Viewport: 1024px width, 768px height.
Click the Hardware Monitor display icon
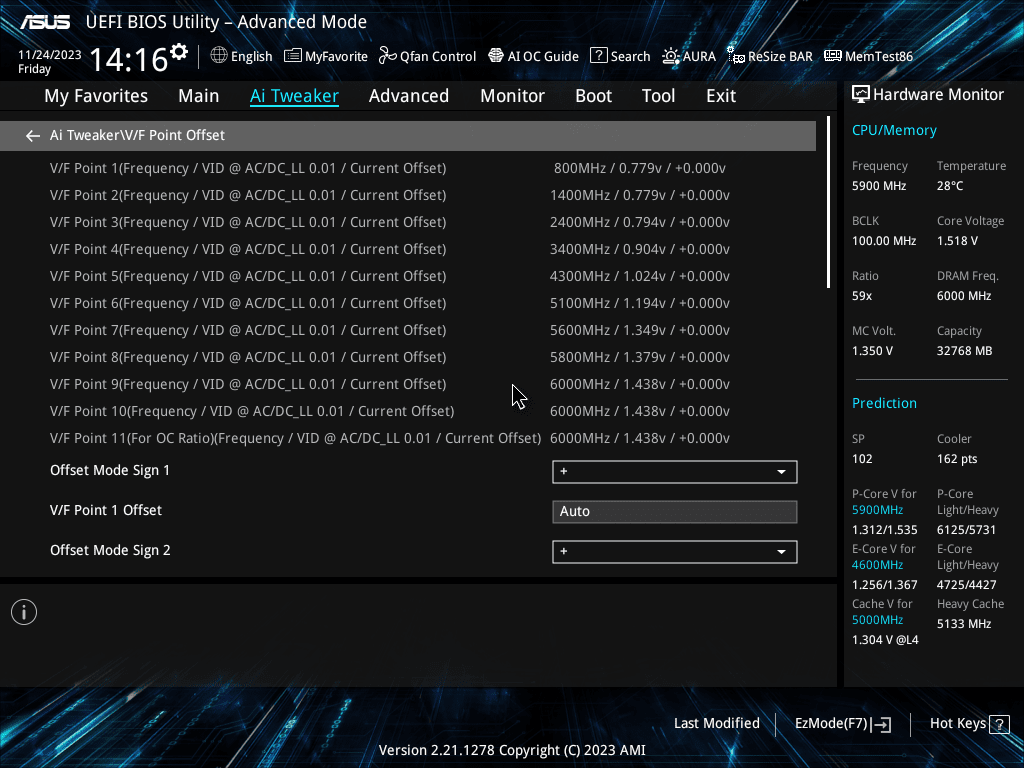pos(861,95)
